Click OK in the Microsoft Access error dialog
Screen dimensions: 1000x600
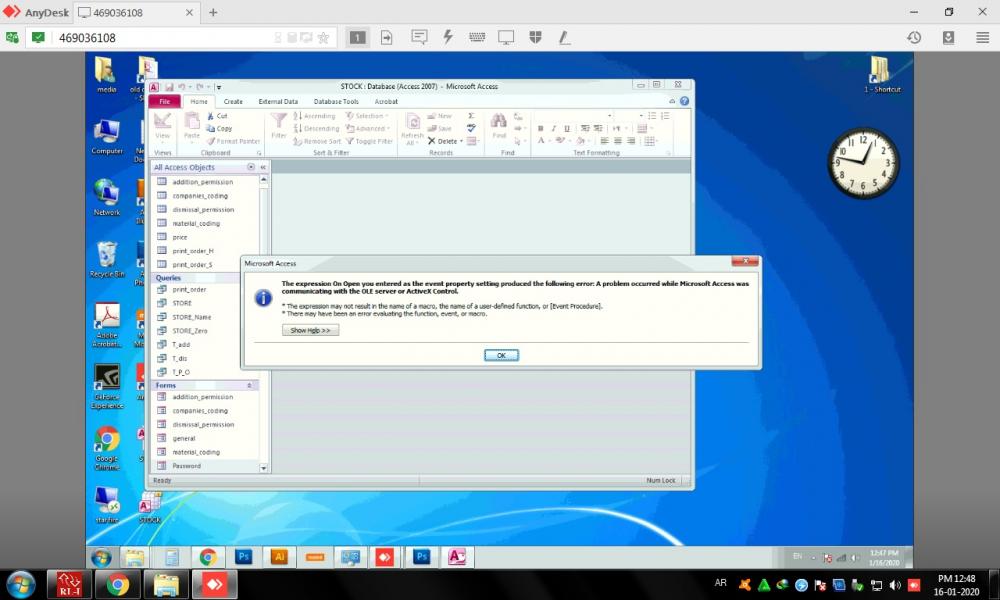coord(501,355)
